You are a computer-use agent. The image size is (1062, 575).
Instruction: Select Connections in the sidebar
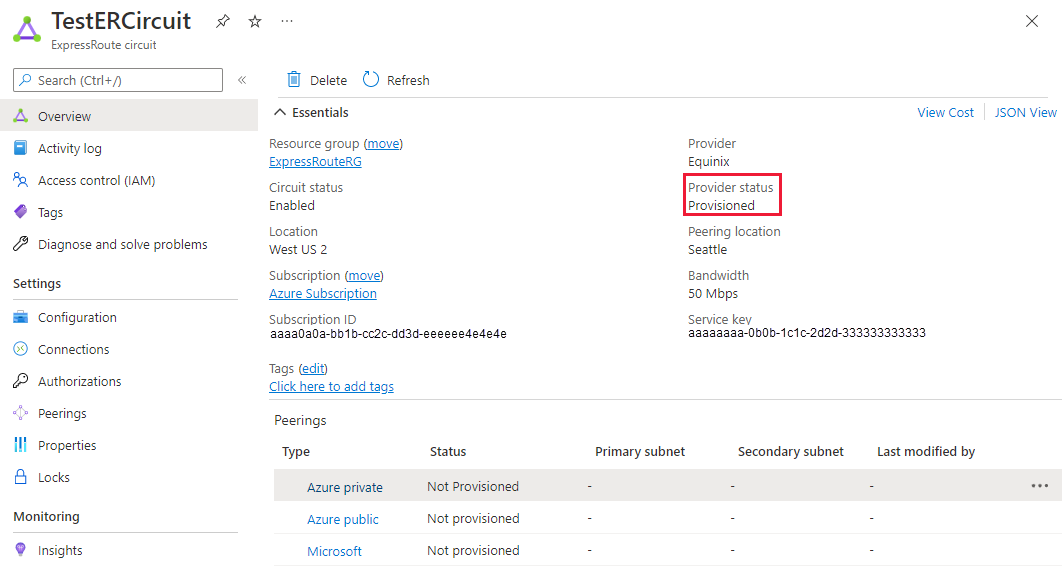pos(73,349)
